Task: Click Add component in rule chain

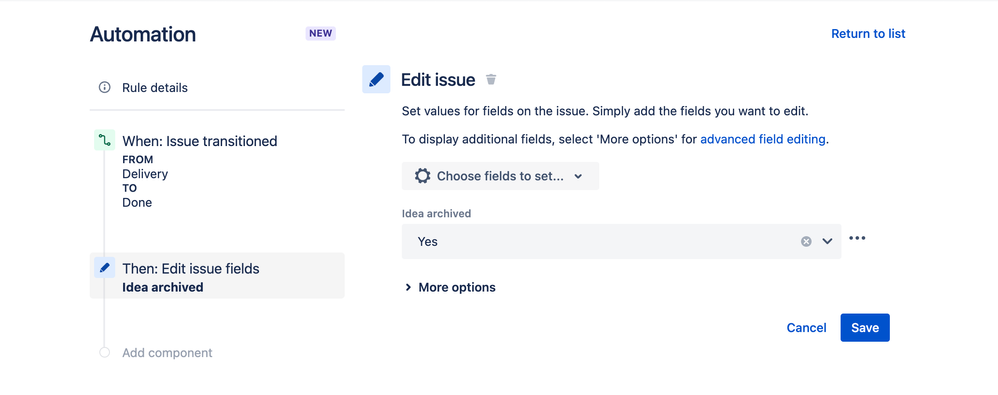Action: point(167,352)
